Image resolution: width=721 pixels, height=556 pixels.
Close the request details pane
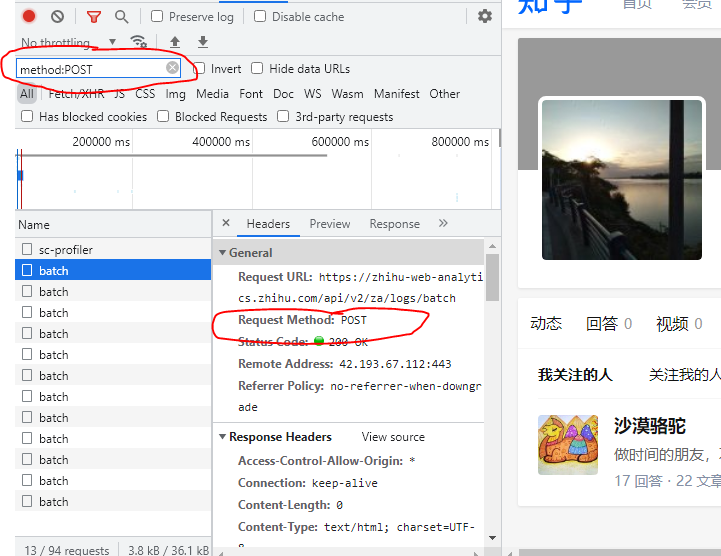[226, 223]
